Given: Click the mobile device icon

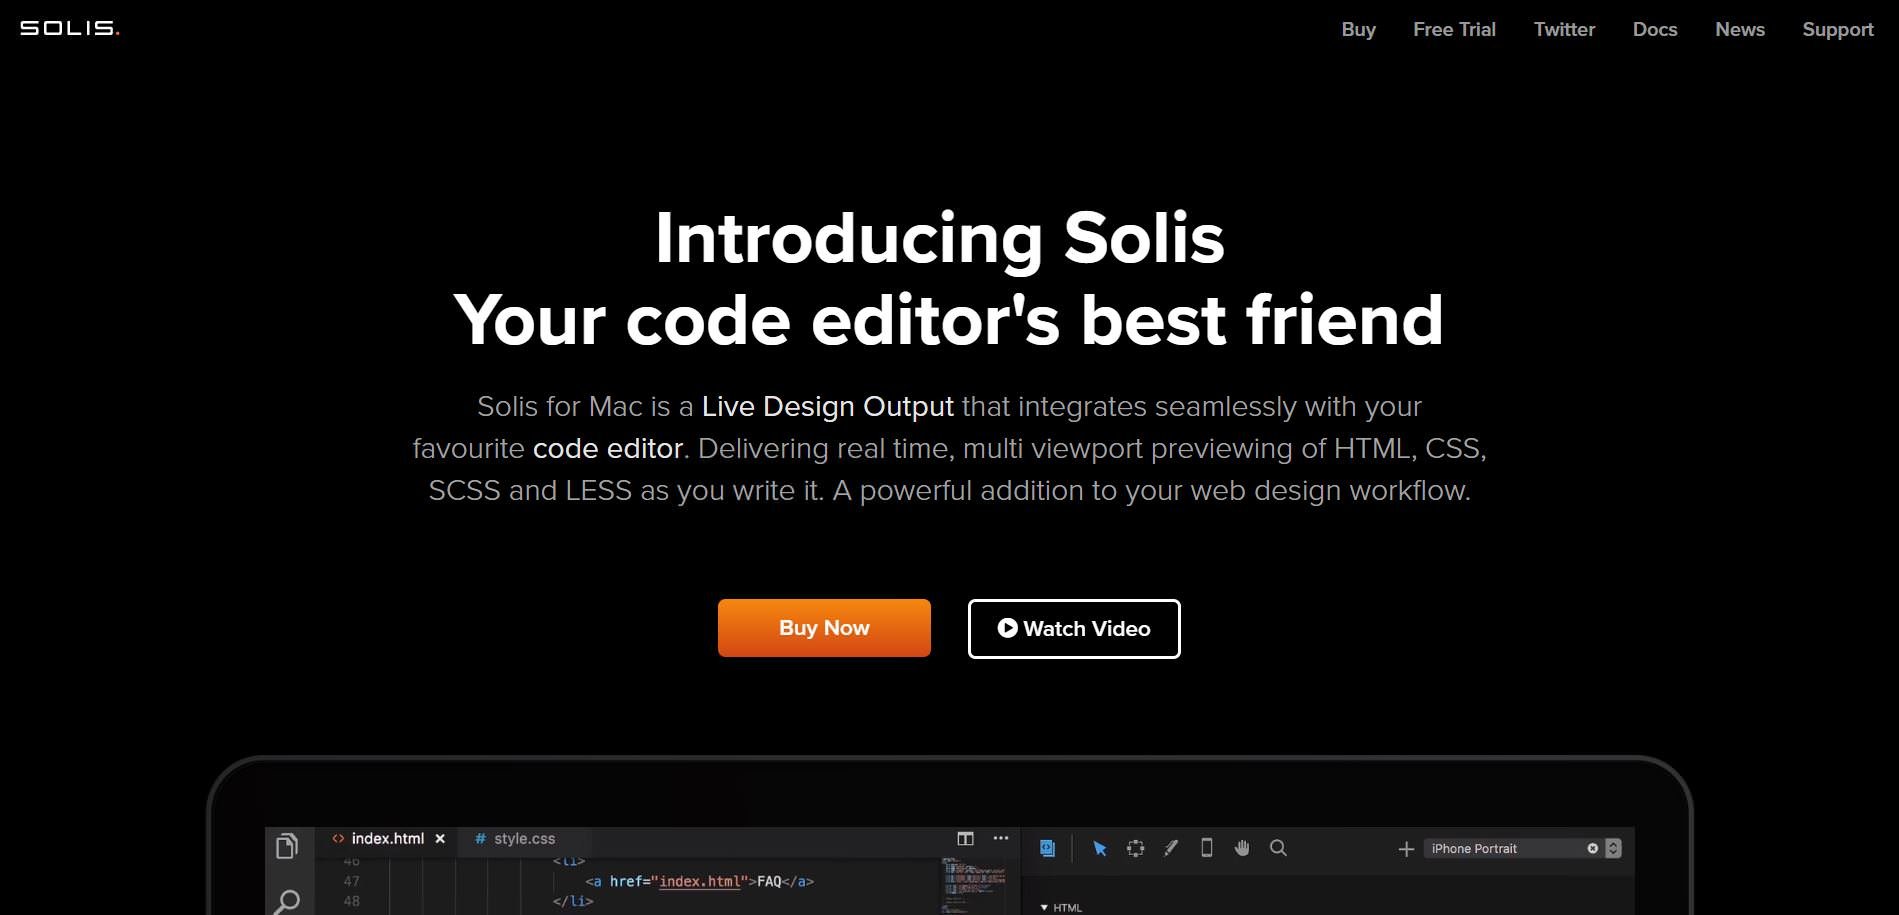Looking at the screenshot, I should (1207, 848).
